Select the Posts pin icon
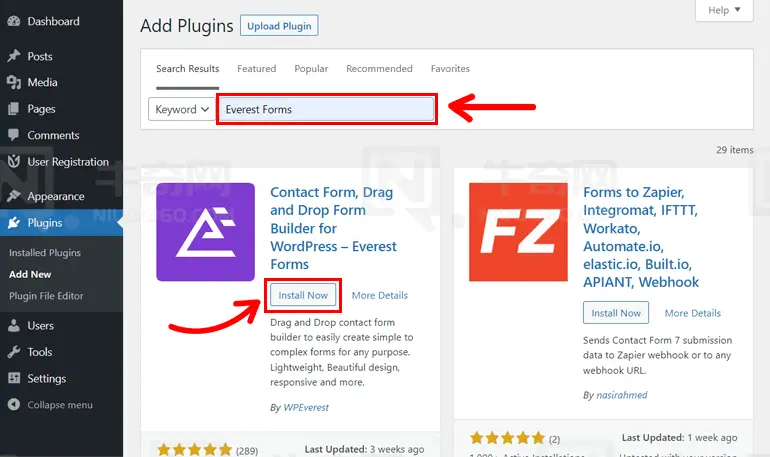 tap(14, 56)
